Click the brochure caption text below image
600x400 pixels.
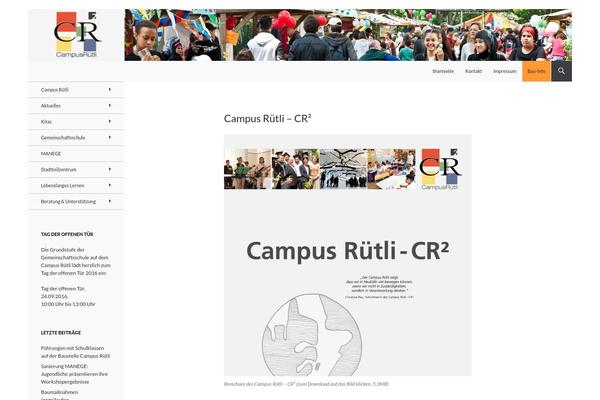coord(307,384)
